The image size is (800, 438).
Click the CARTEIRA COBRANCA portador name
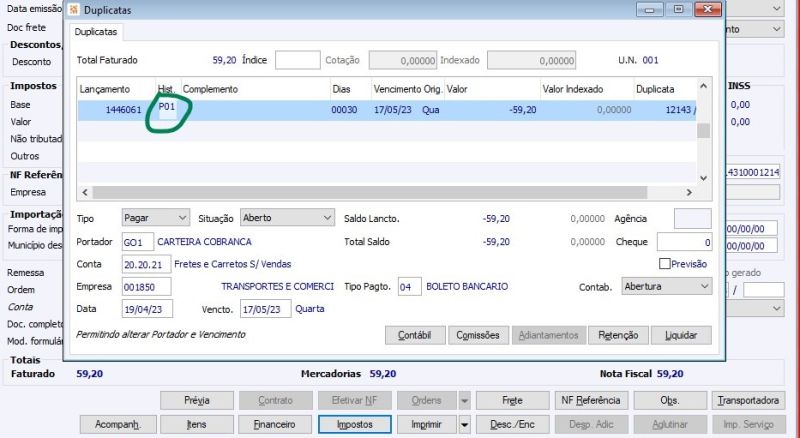tap(204, 242)
